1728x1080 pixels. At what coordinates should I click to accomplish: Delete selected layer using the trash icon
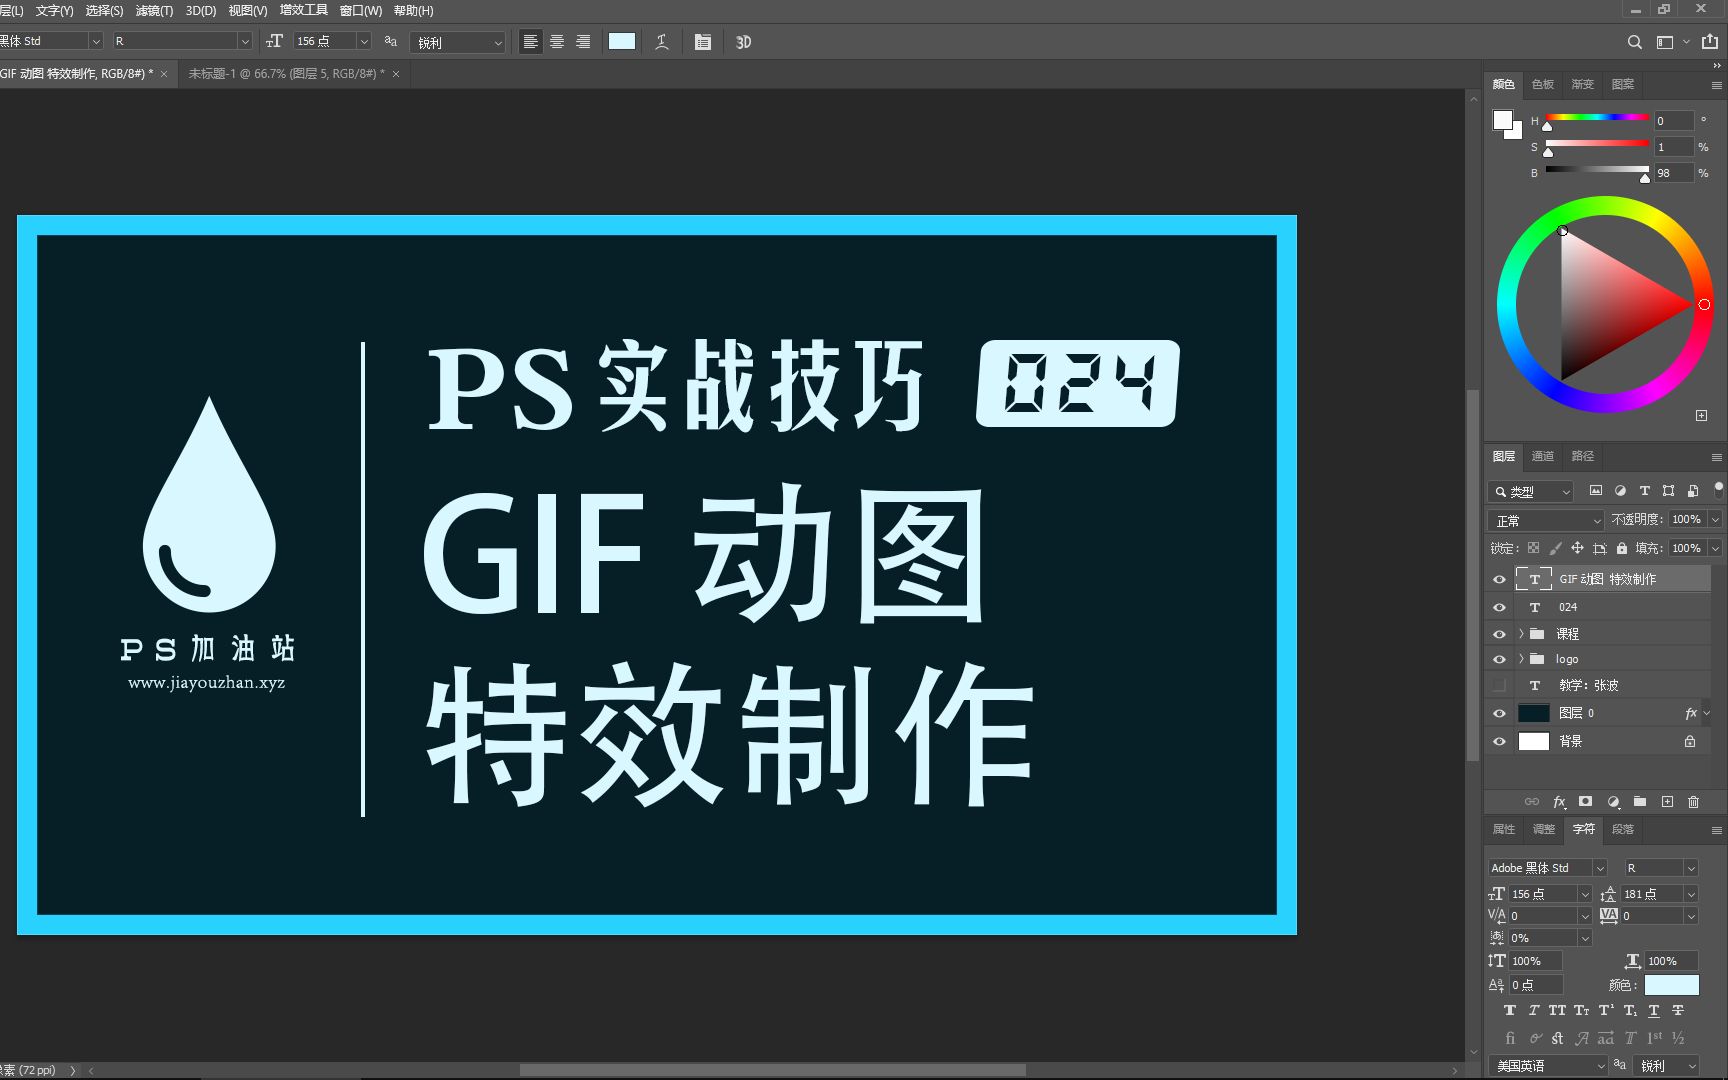pyautogui.click(x=1694, y=802)
